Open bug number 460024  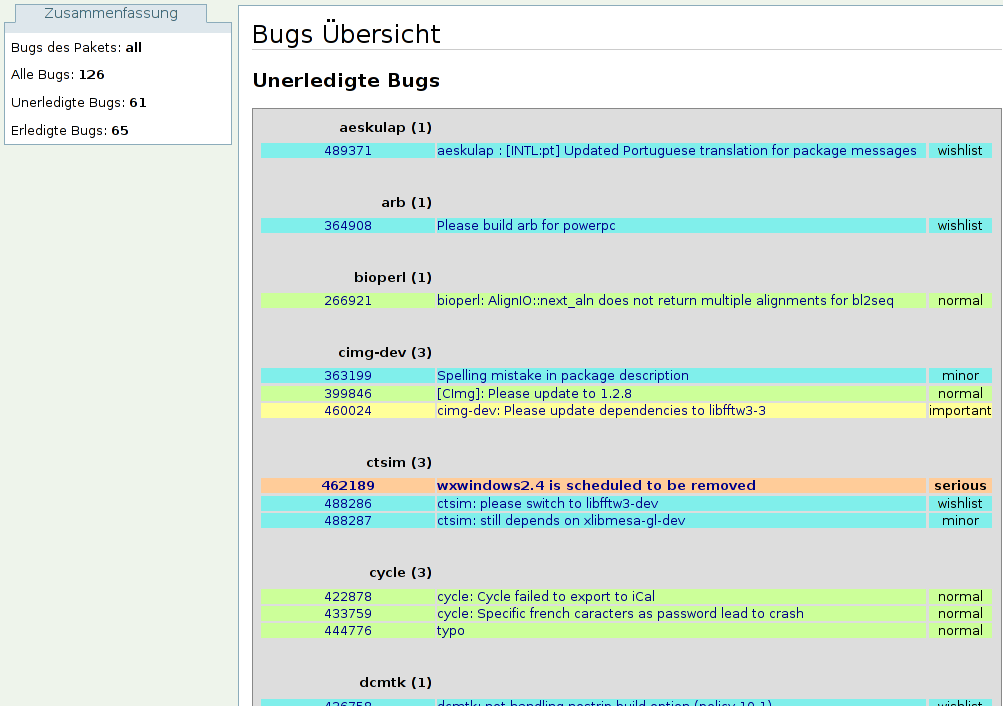347,411
